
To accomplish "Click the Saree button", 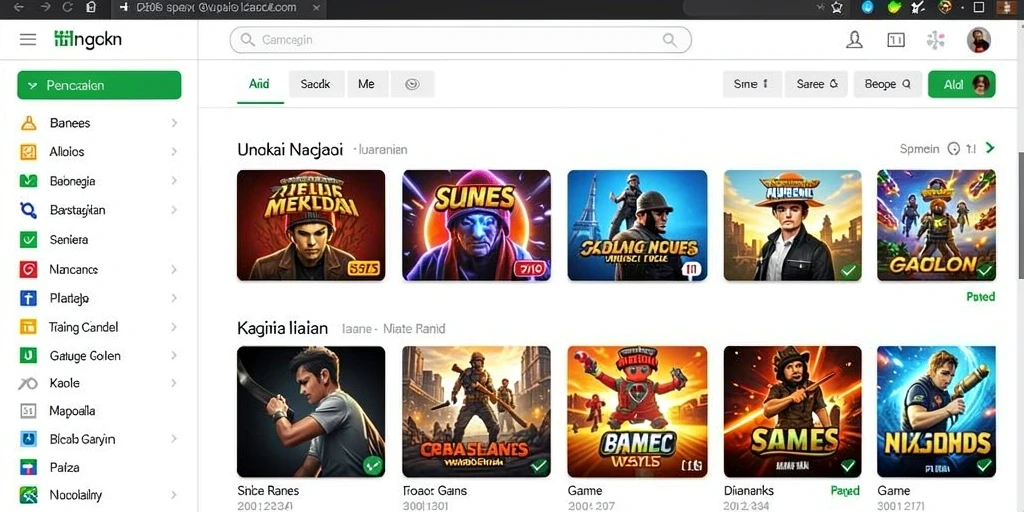I will 816,84.
